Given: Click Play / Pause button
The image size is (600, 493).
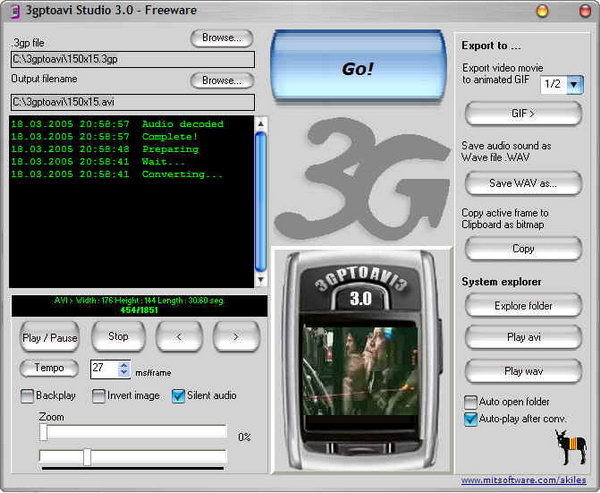Looking at the screenshot, I should [x=50, y=337].
